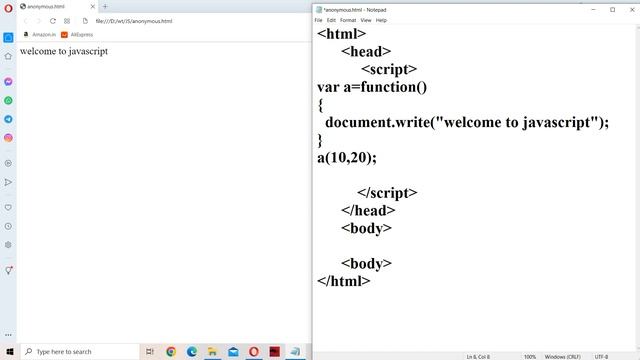Click the document.write line in Notepad
Screen dimensions: 640x360
467,122
